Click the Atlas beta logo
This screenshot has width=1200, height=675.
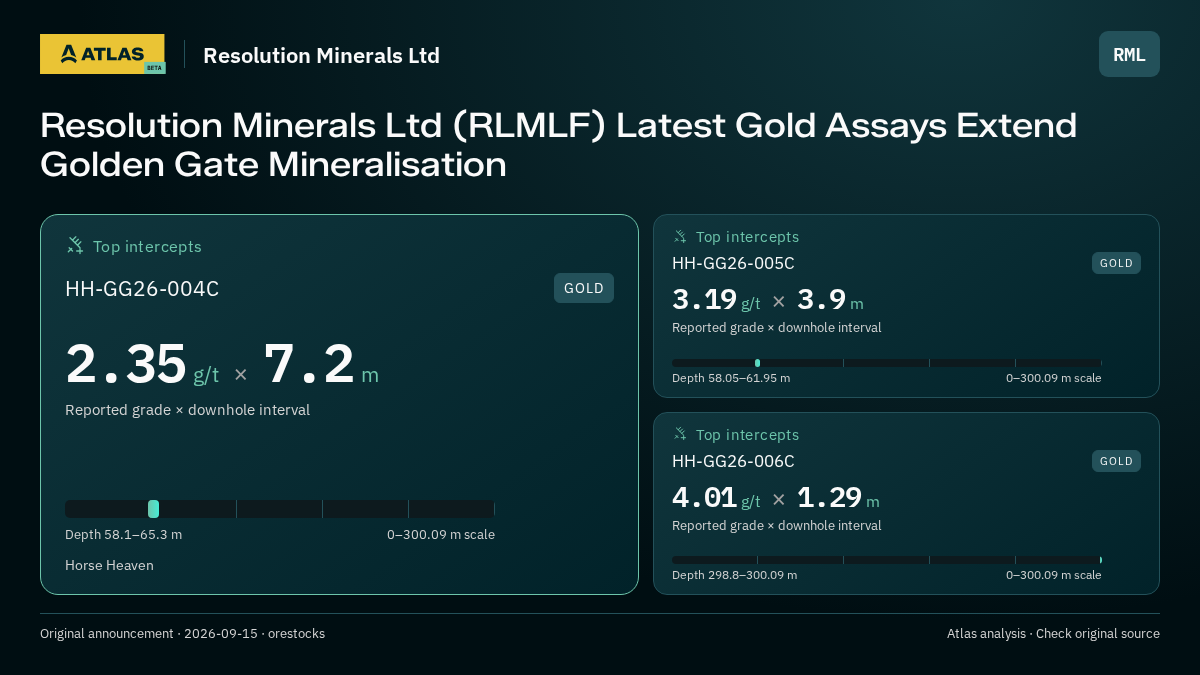tap(102, 54)
